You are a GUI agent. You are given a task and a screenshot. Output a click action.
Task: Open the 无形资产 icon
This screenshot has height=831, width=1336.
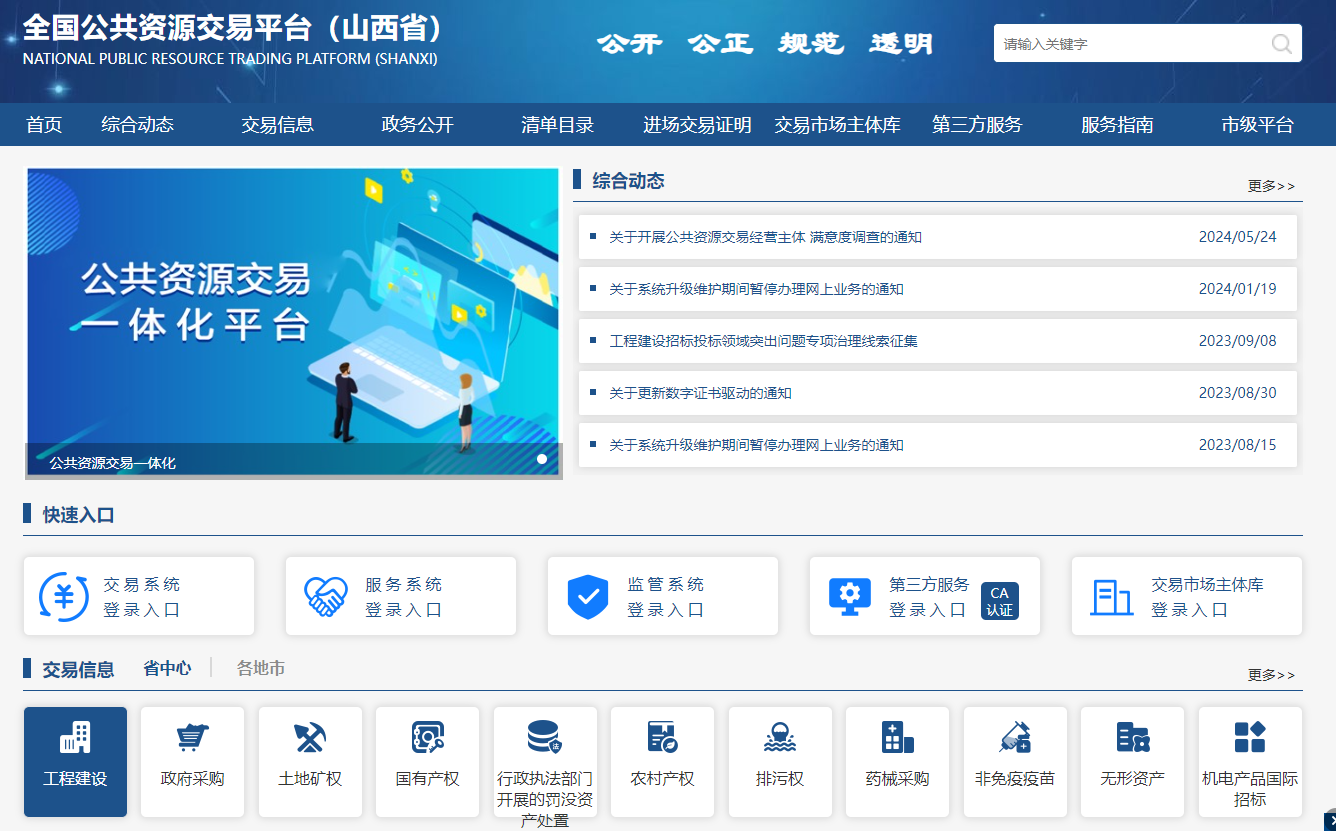click(1132, 739)
